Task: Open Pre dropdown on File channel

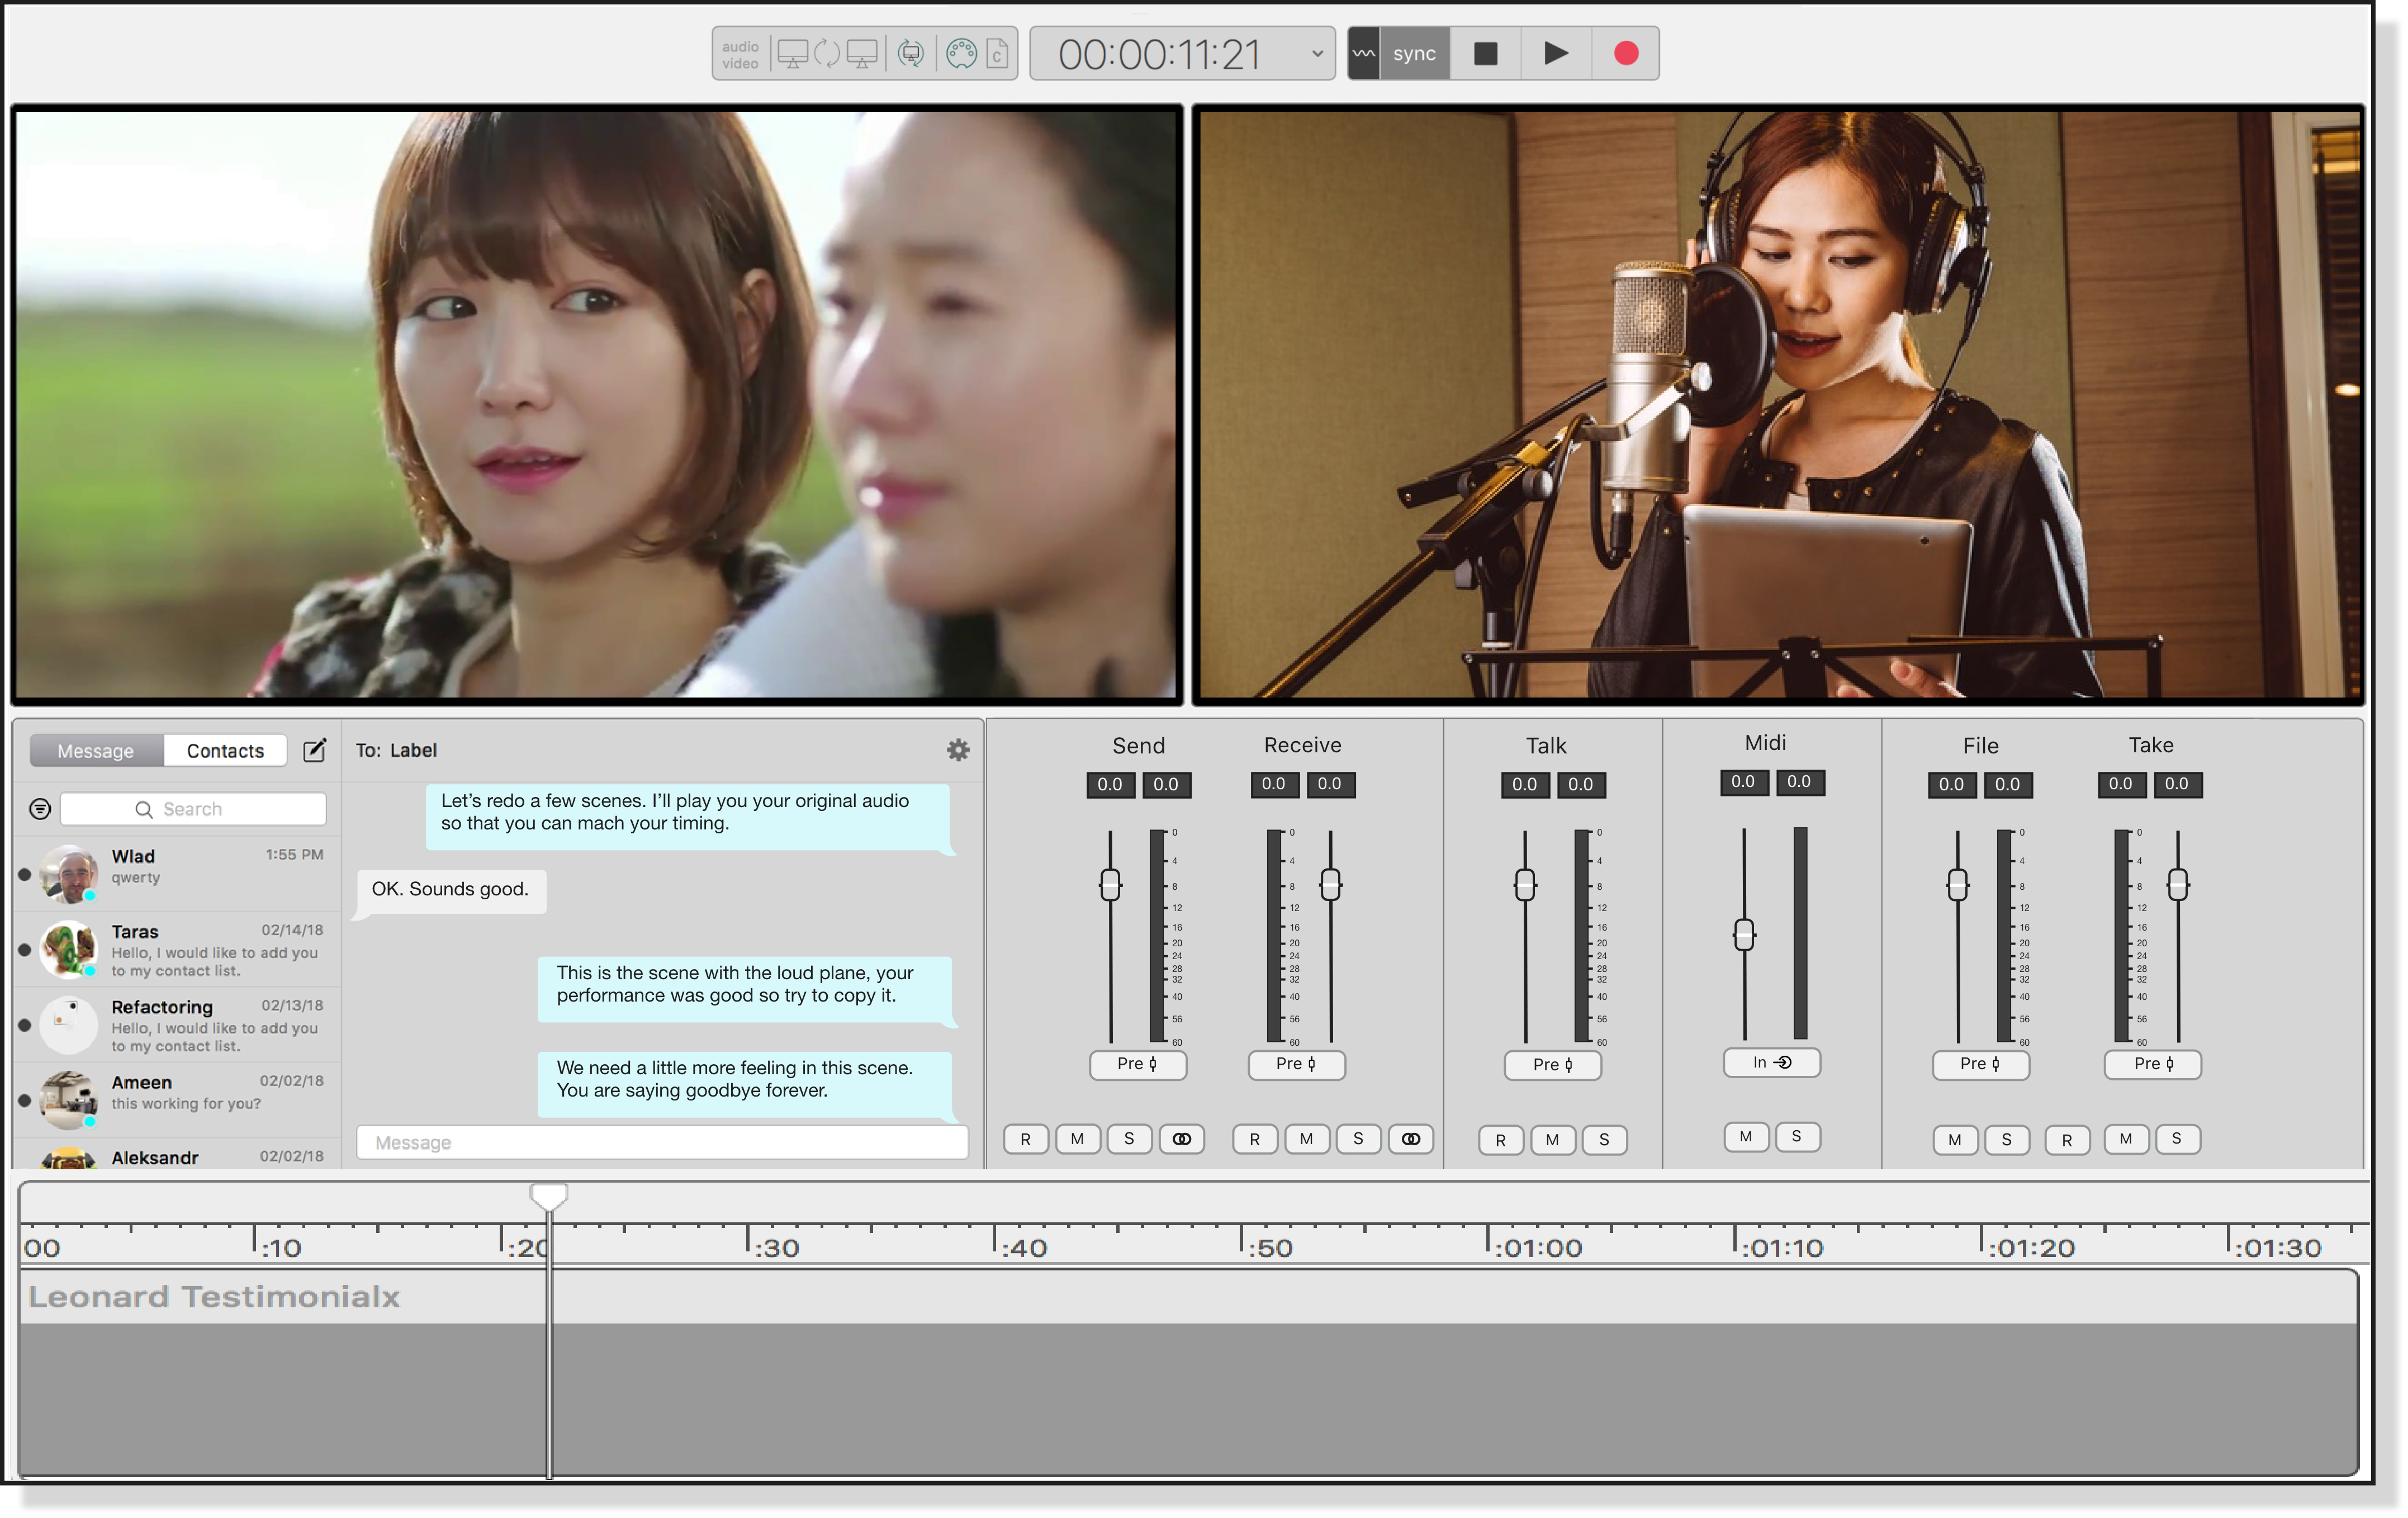Action: point(1980,1064)
